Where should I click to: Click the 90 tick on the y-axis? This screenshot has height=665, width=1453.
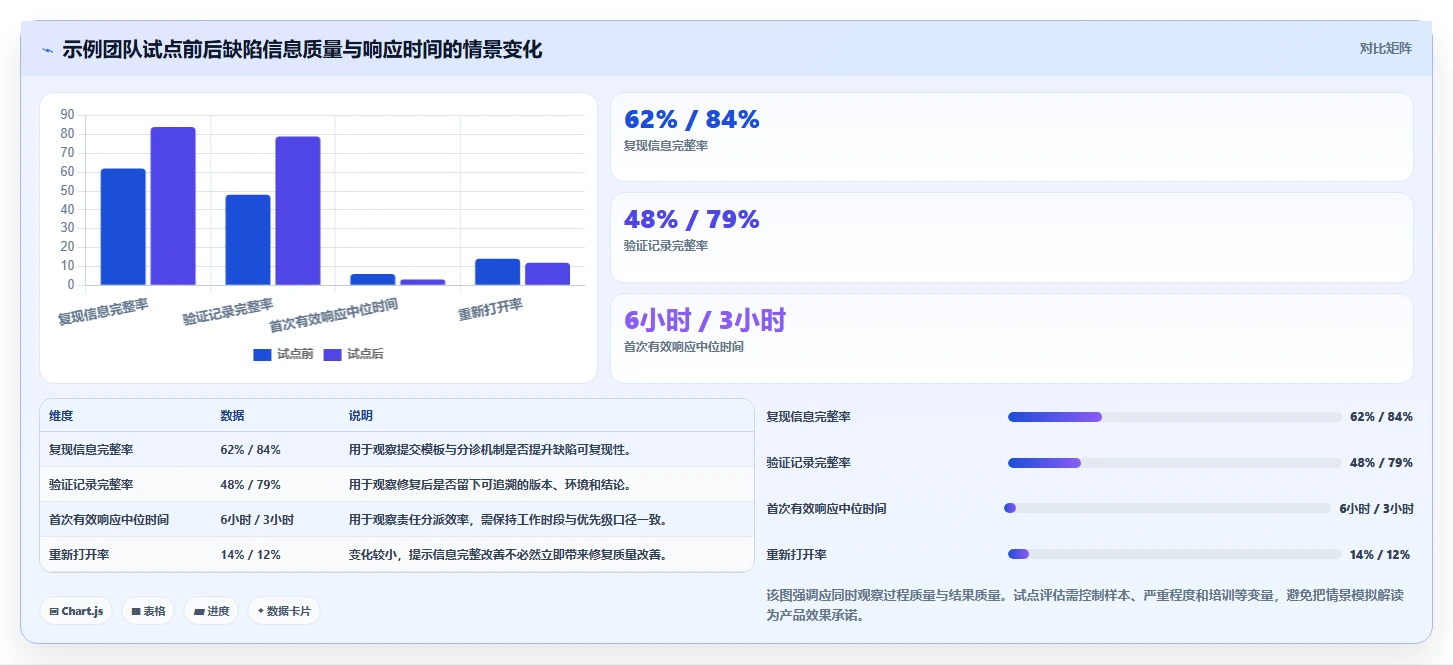tap(67, 114)
